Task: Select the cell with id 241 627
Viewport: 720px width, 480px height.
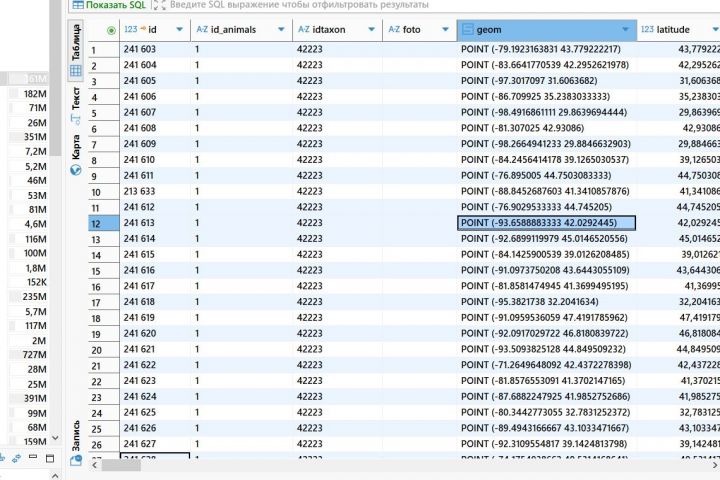Action: pos(155,444)
